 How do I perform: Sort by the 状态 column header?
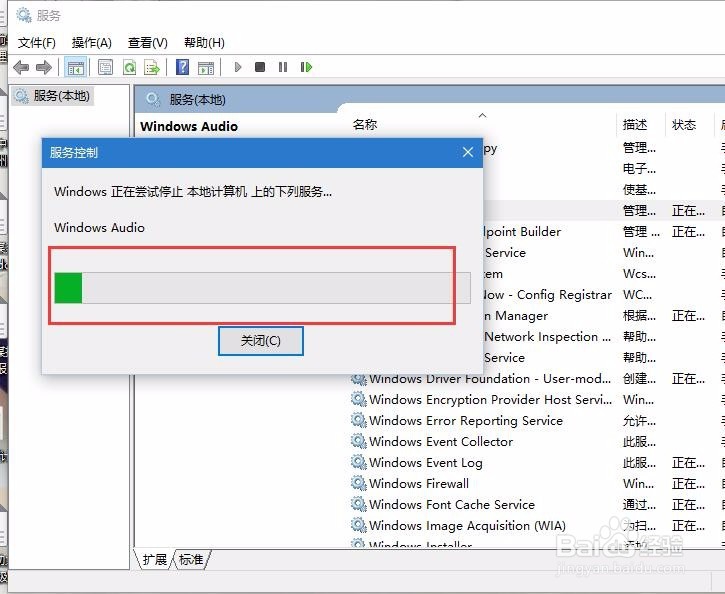[684, 125]
